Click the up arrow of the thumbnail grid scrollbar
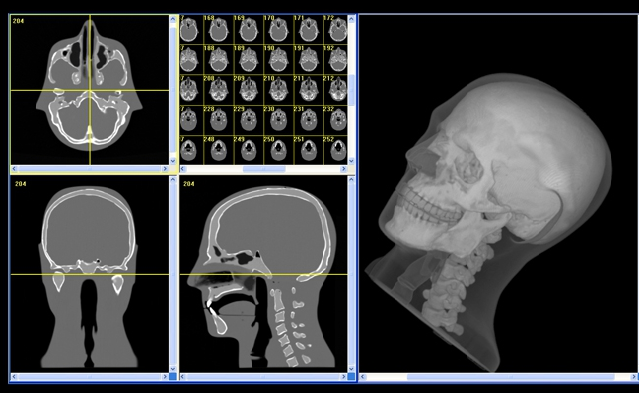 (x=351, y=19)
